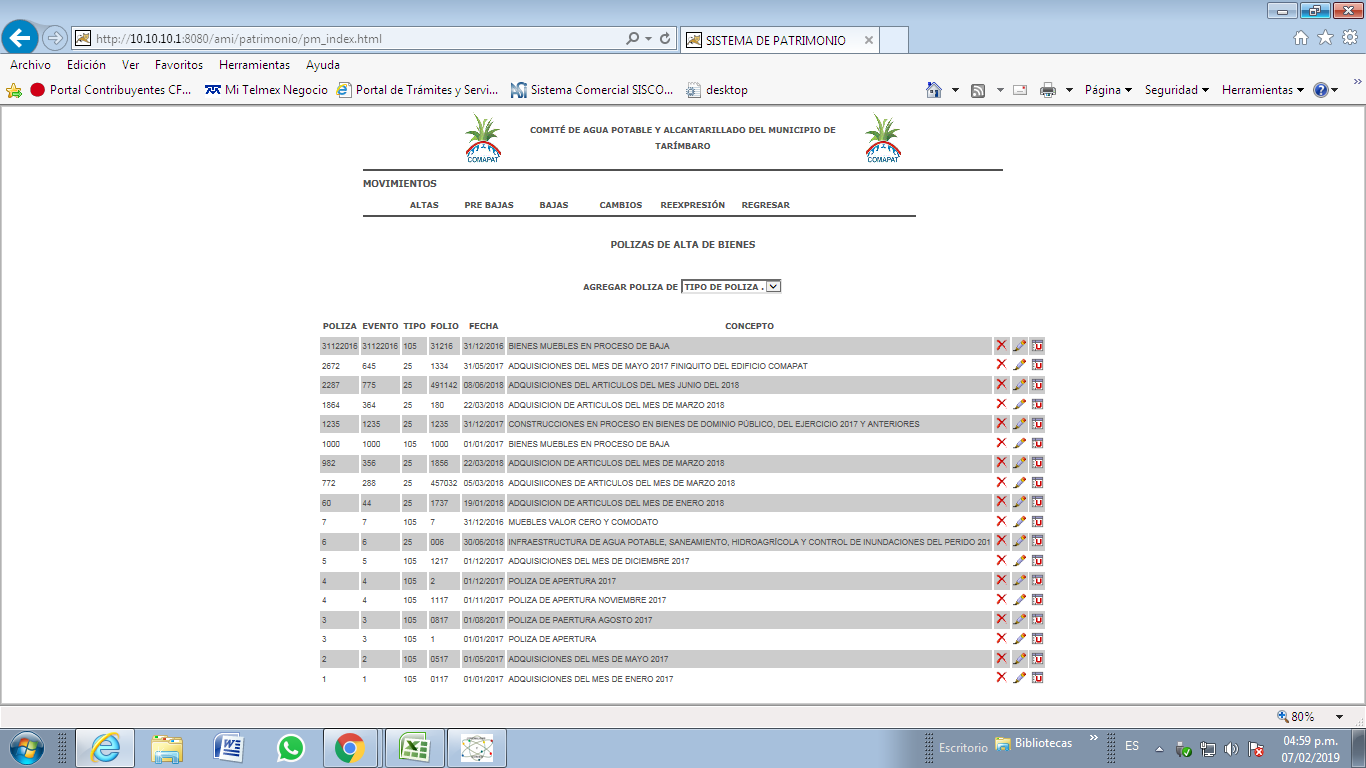
Task: Open the TIPO DE POLIZA dropdown
Action: point(730,287)
